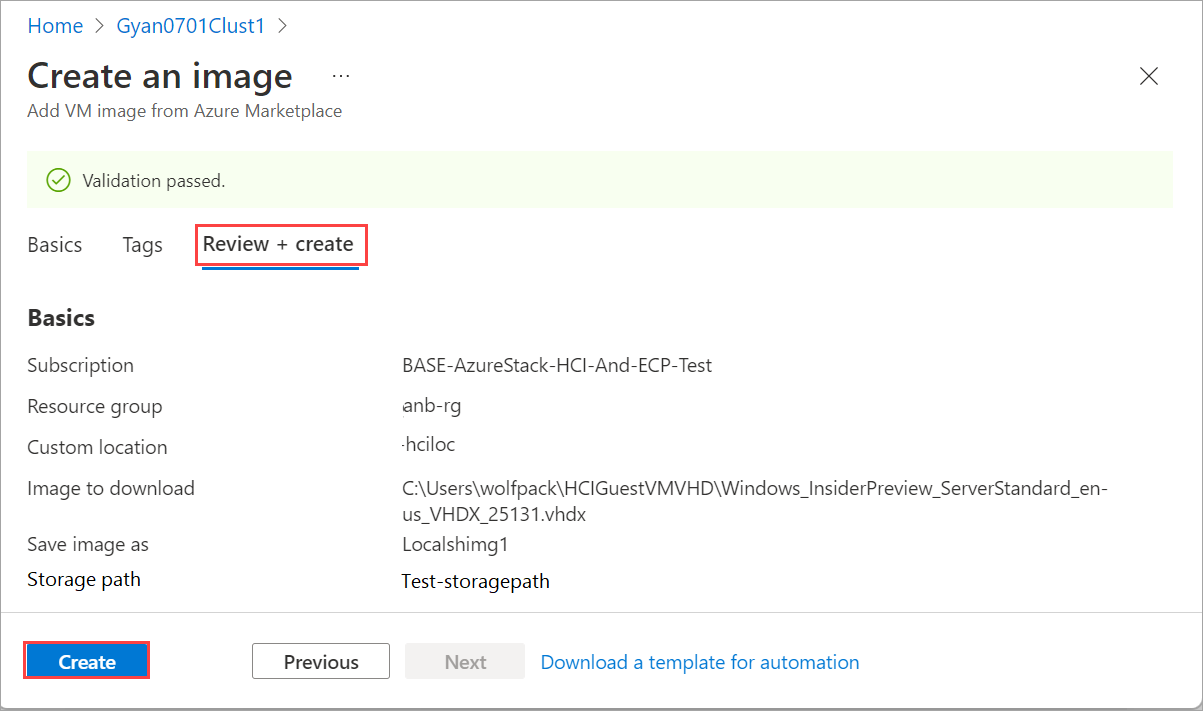Switch to the Basics tab
The image size is (1203, 711).
55,245
